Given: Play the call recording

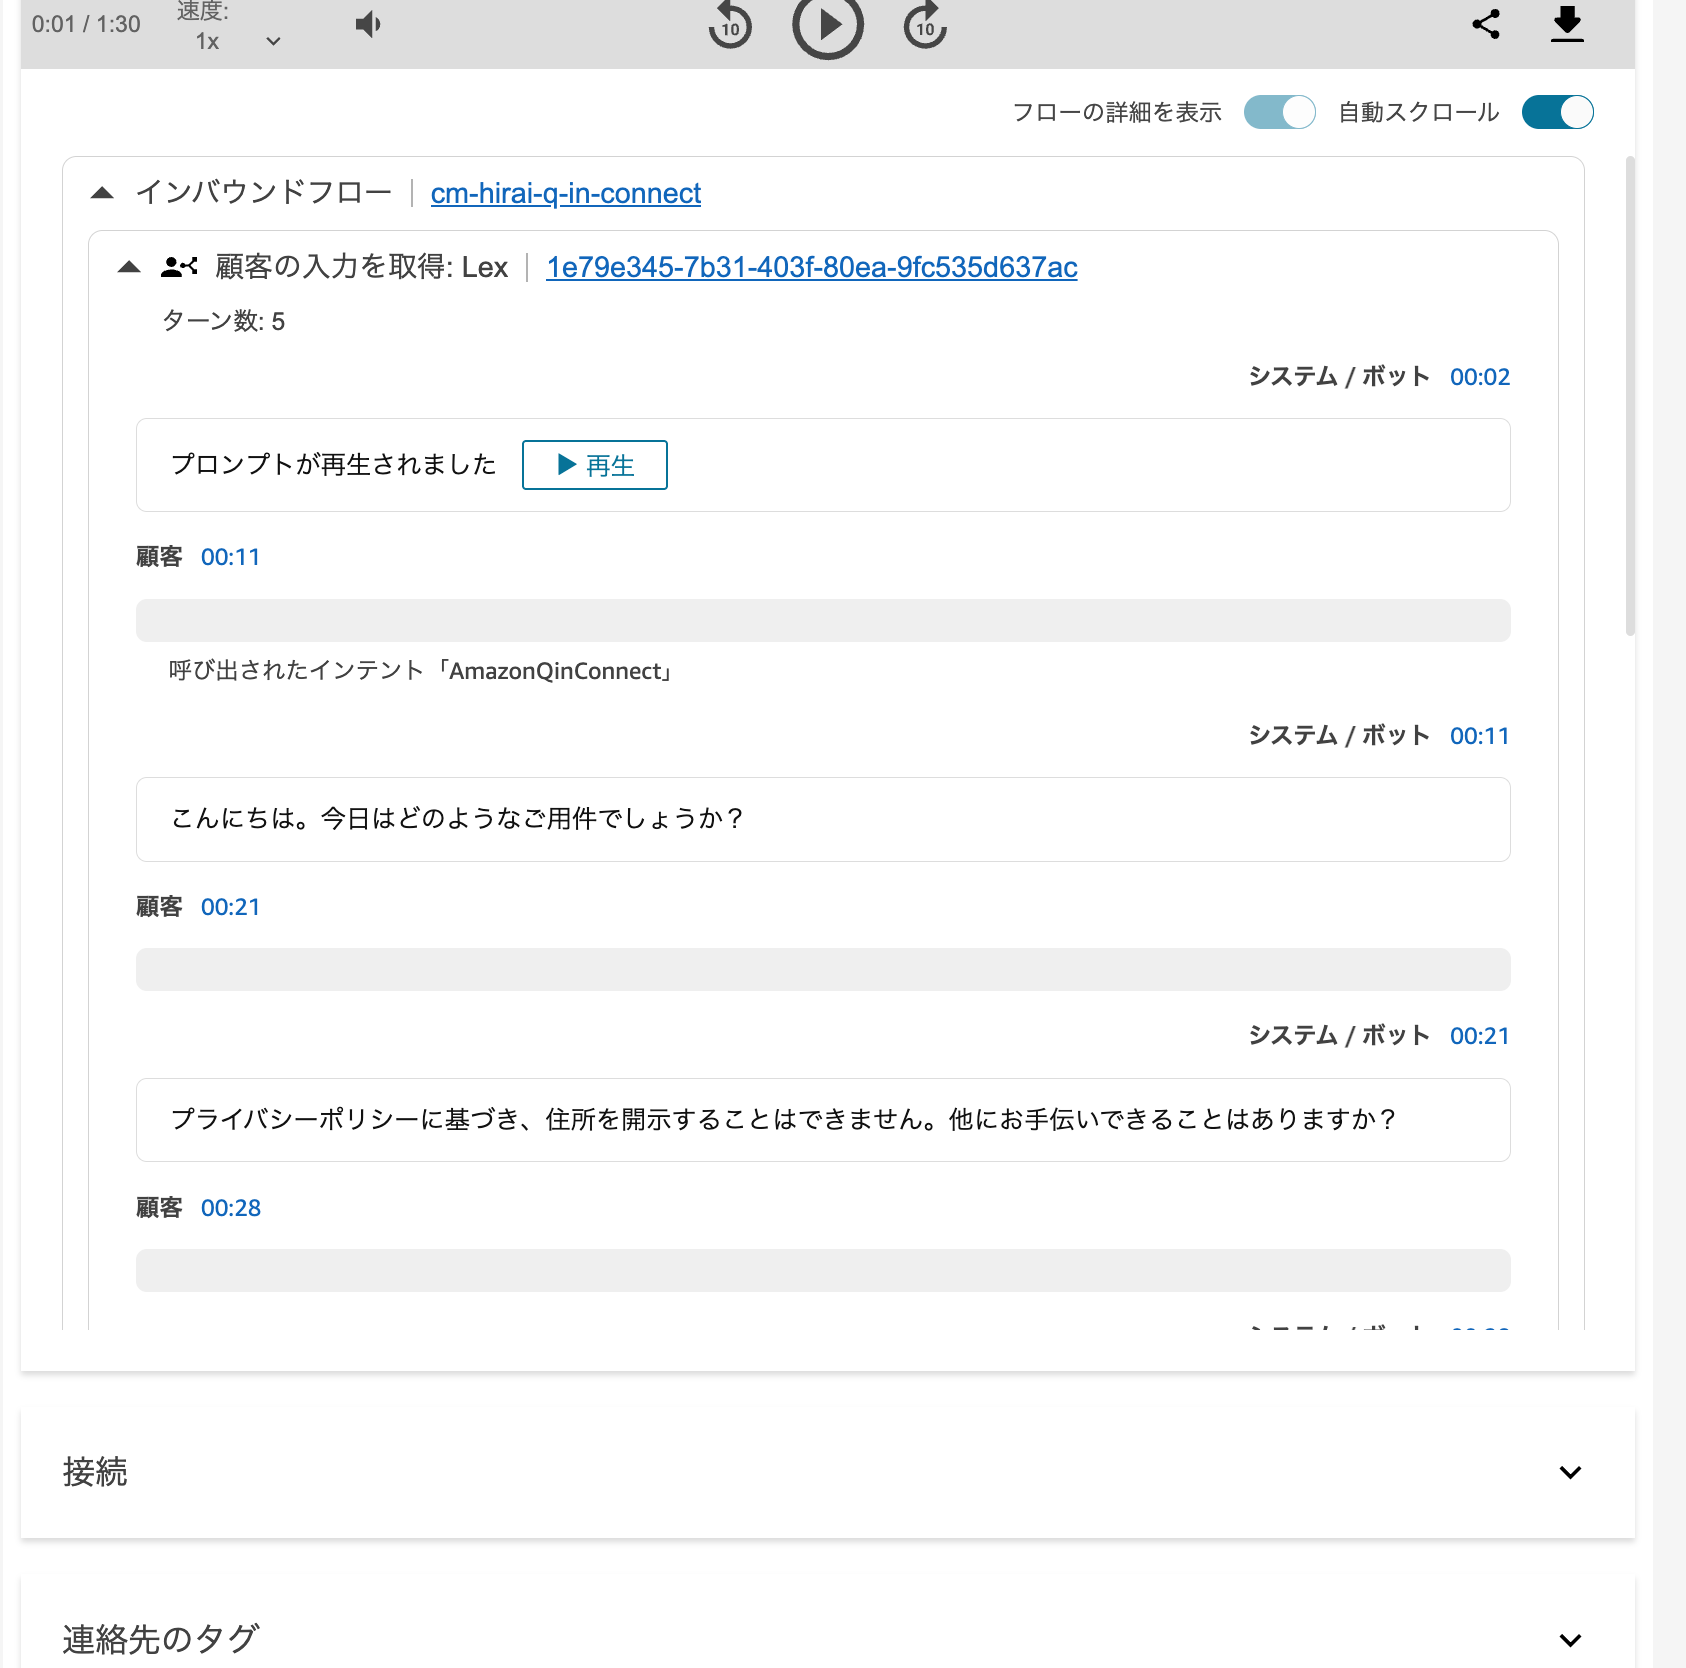Looking at the screenshot, I should pyautogui.click(x=827, y=26).
